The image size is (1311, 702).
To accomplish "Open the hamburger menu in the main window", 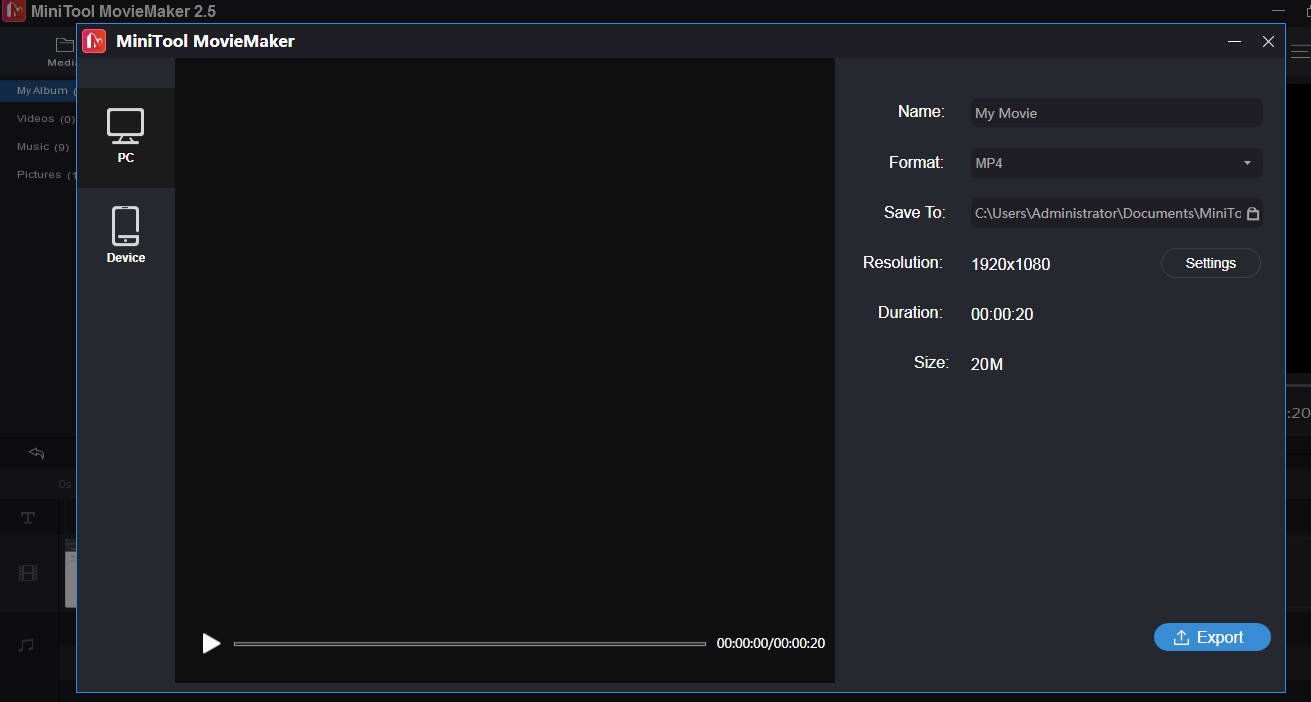I will [x=1300, y=51].
